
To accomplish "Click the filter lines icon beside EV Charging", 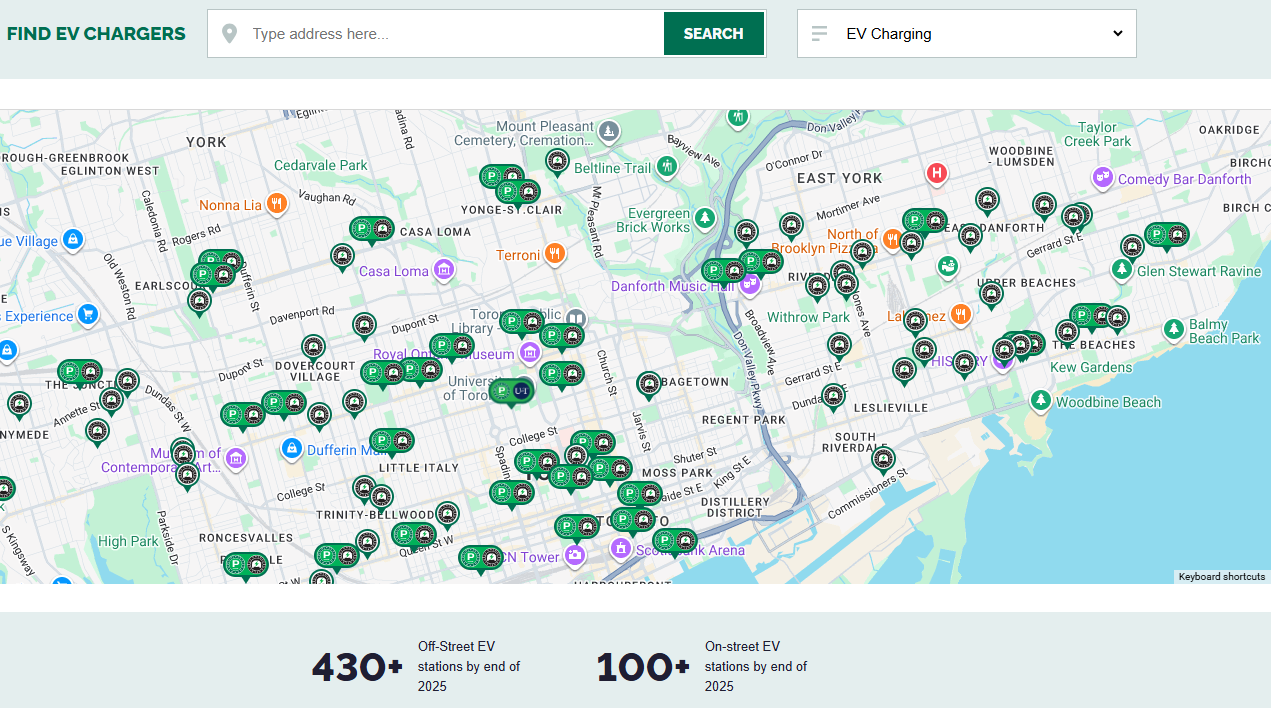I will [x=820, y=34].
